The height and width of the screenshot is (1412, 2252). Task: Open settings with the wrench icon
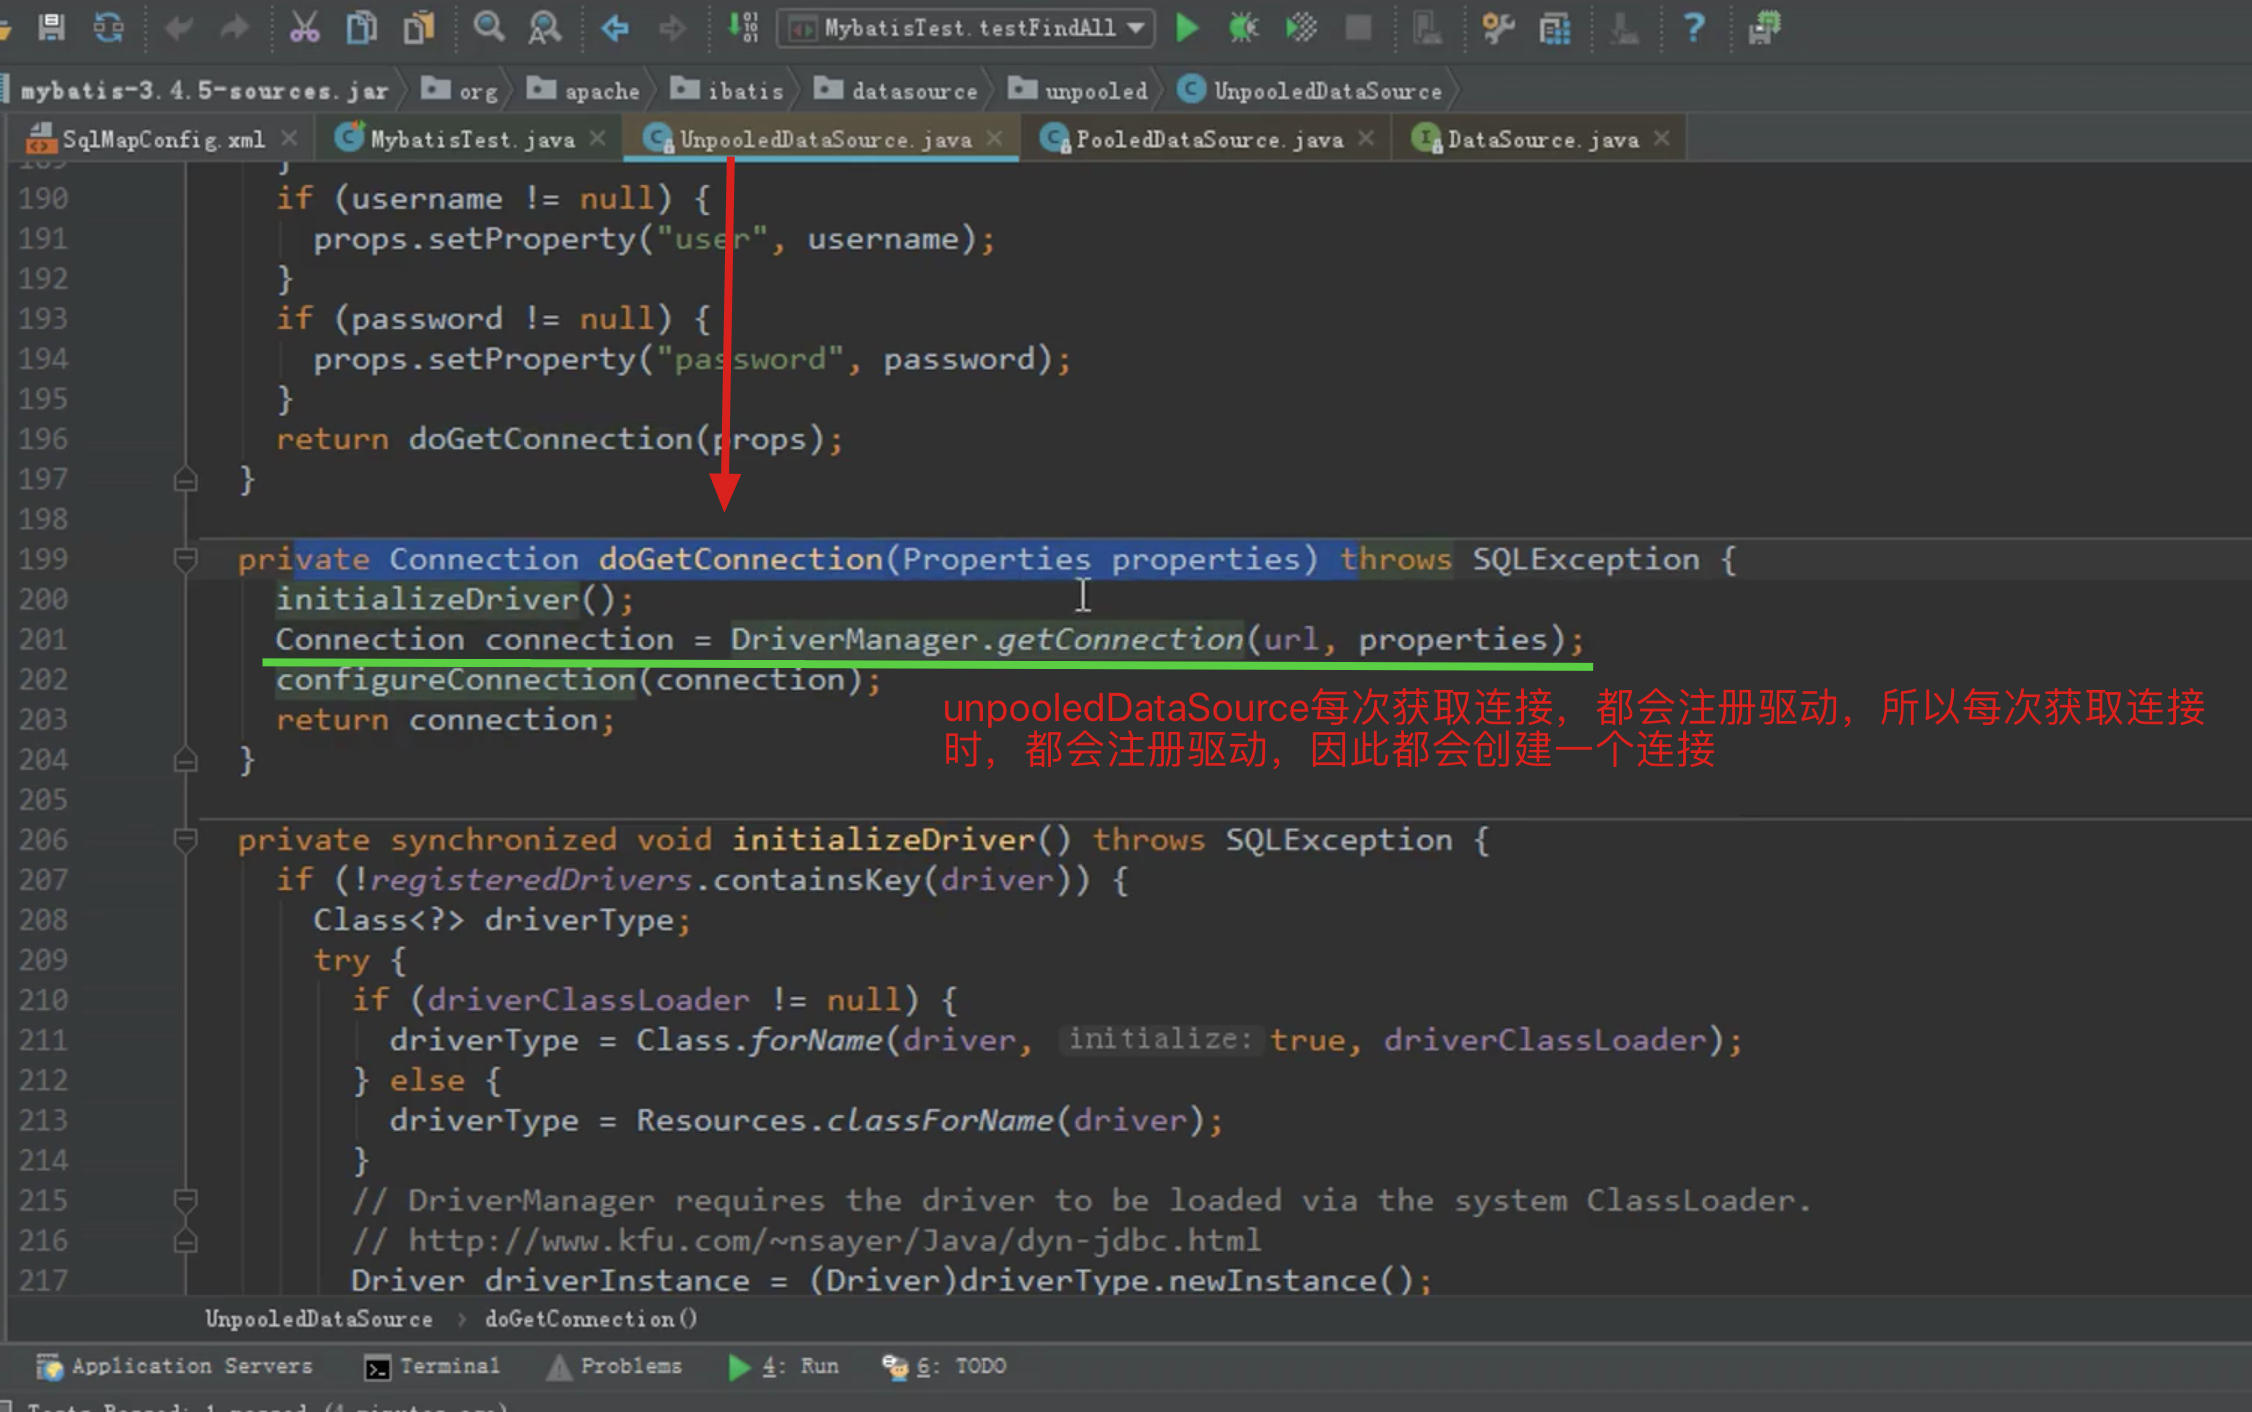1497,27
